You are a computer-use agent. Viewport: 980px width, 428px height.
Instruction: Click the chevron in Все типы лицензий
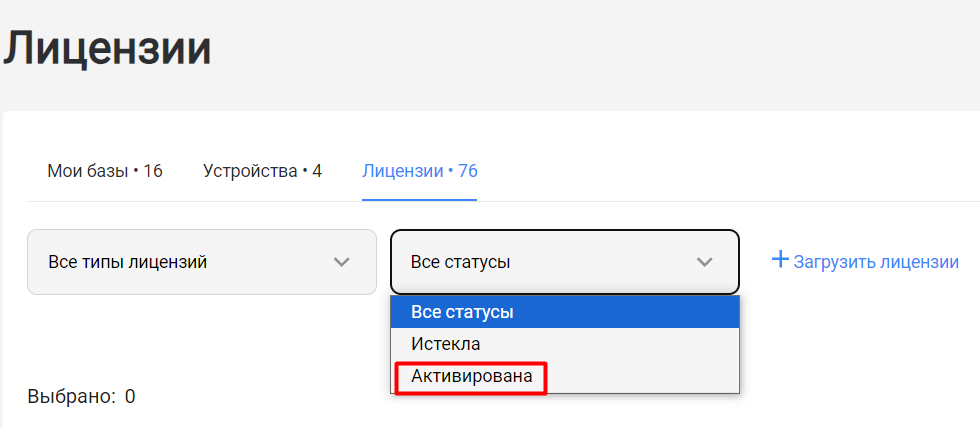coord(341,262)
